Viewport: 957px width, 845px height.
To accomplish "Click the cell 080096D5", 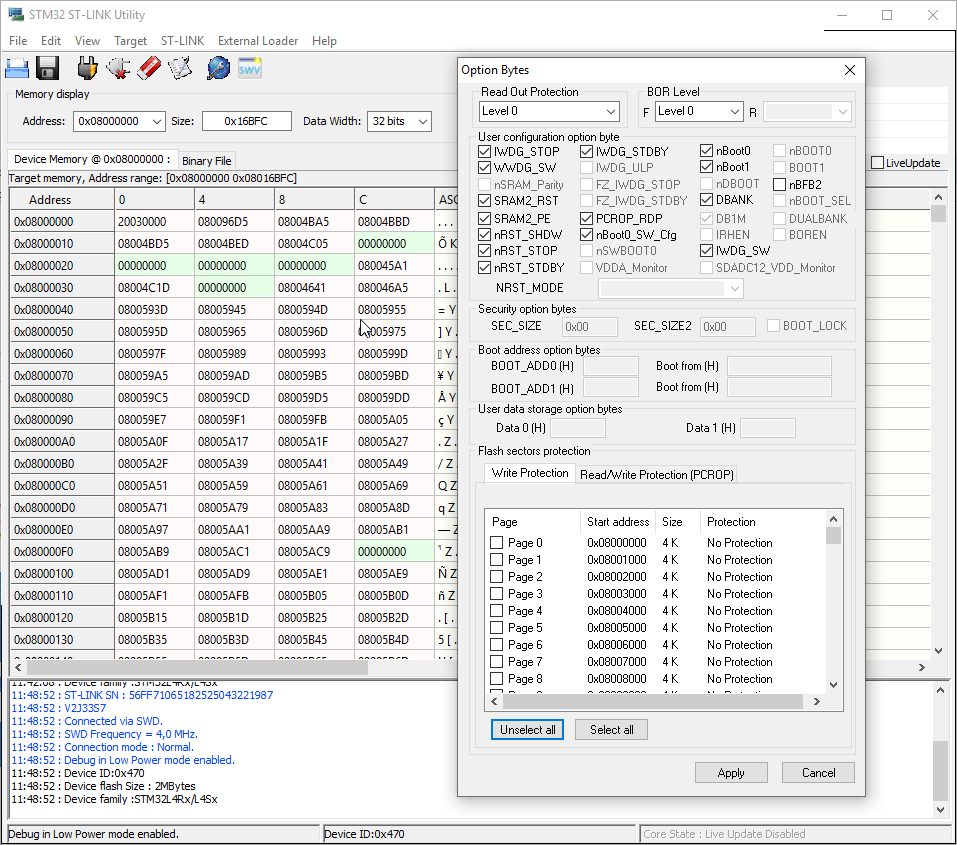I will coord(234,222).
